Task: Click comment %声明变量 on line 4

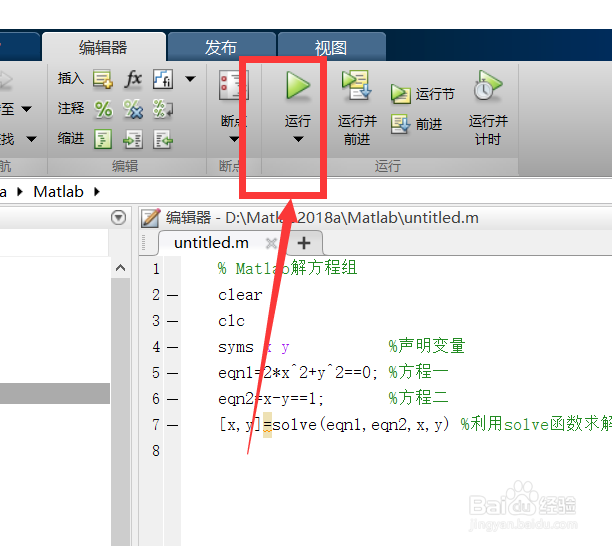Action: [x=427, y=346]
